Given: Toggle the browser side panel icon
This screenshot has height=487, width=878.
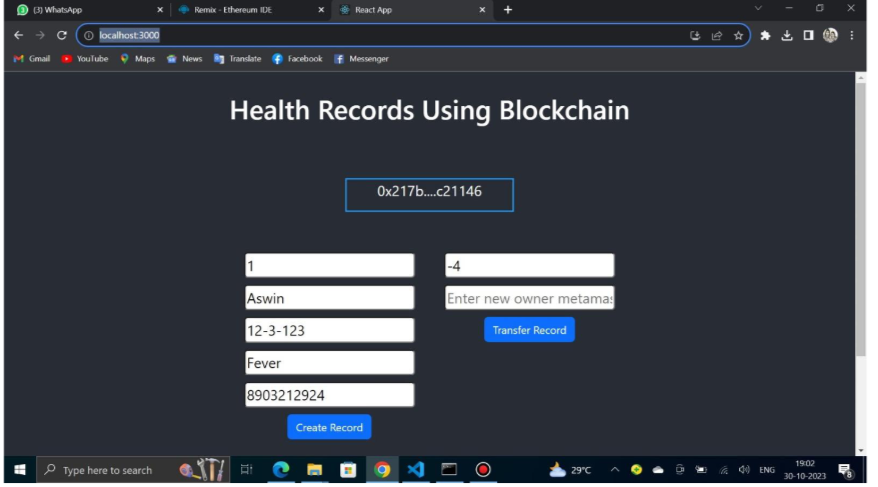Looking at the screenshot, I should coord(808,35).
